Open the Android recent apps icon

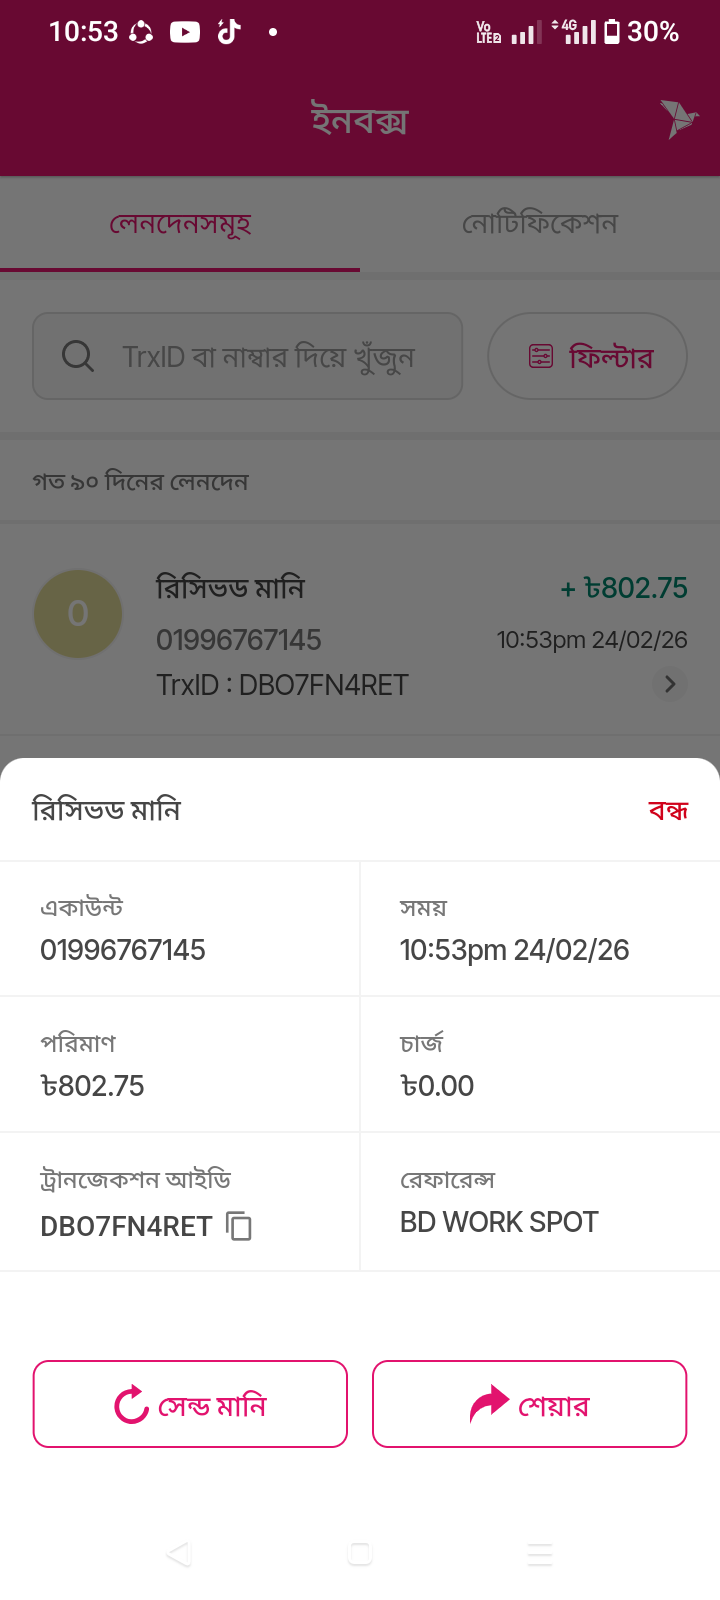[x=540, y=1554]
